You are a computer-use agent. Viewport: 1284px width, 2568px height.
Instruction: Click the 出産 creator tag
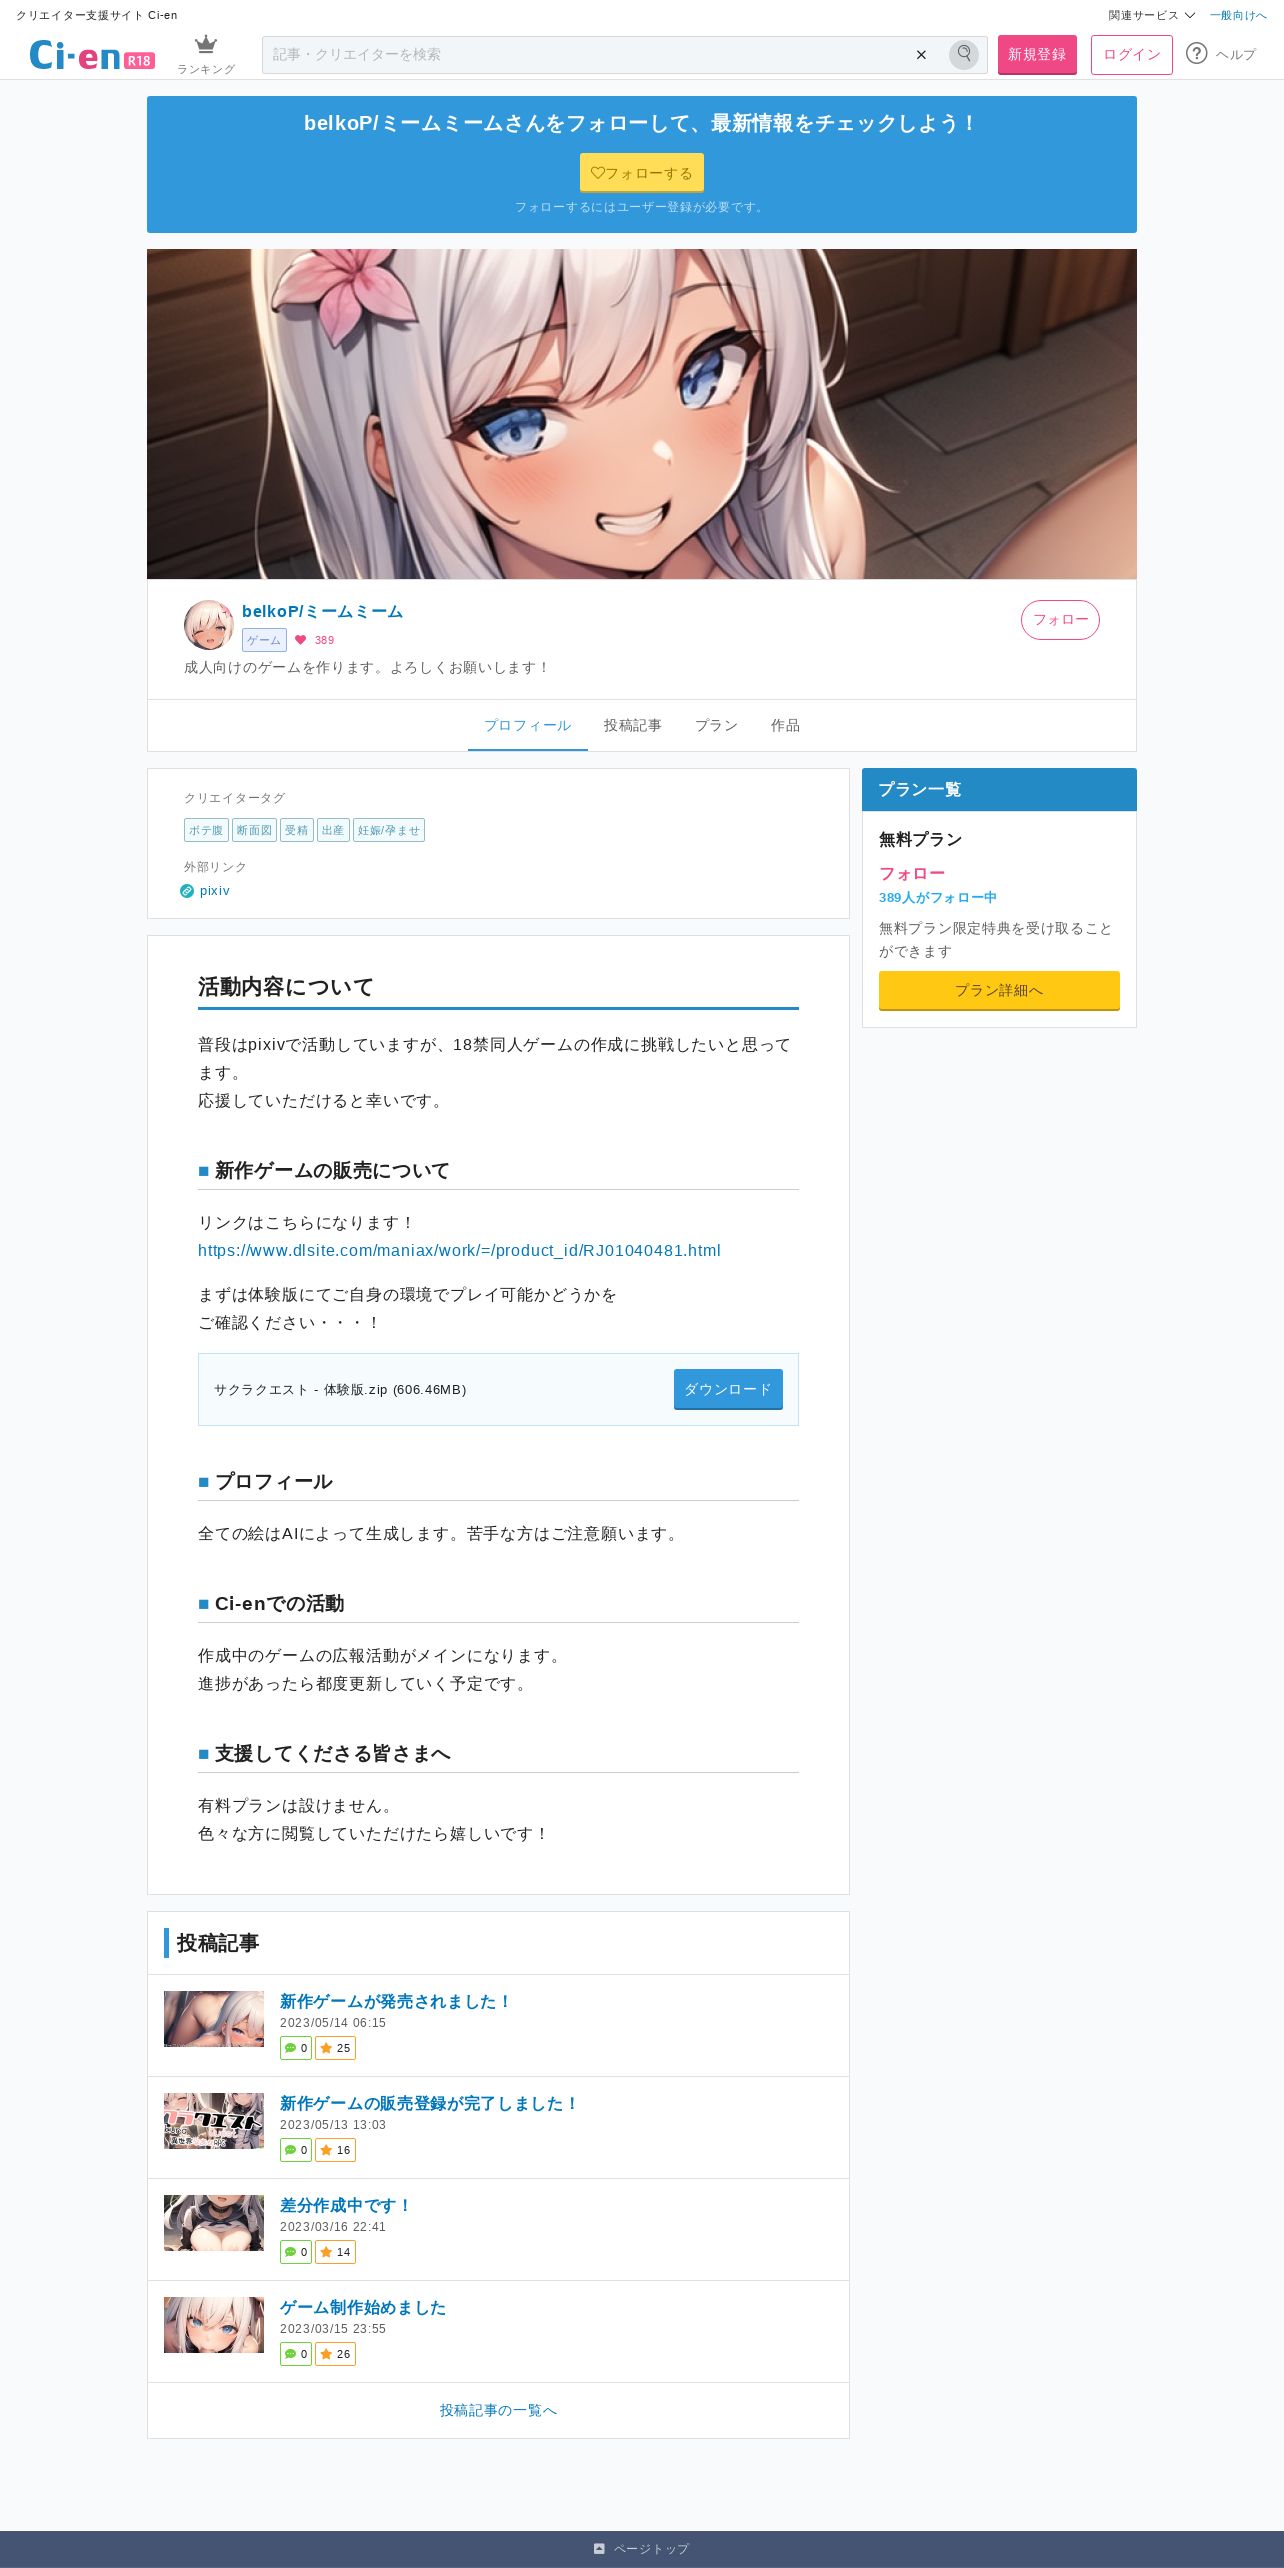pos(333,830)
